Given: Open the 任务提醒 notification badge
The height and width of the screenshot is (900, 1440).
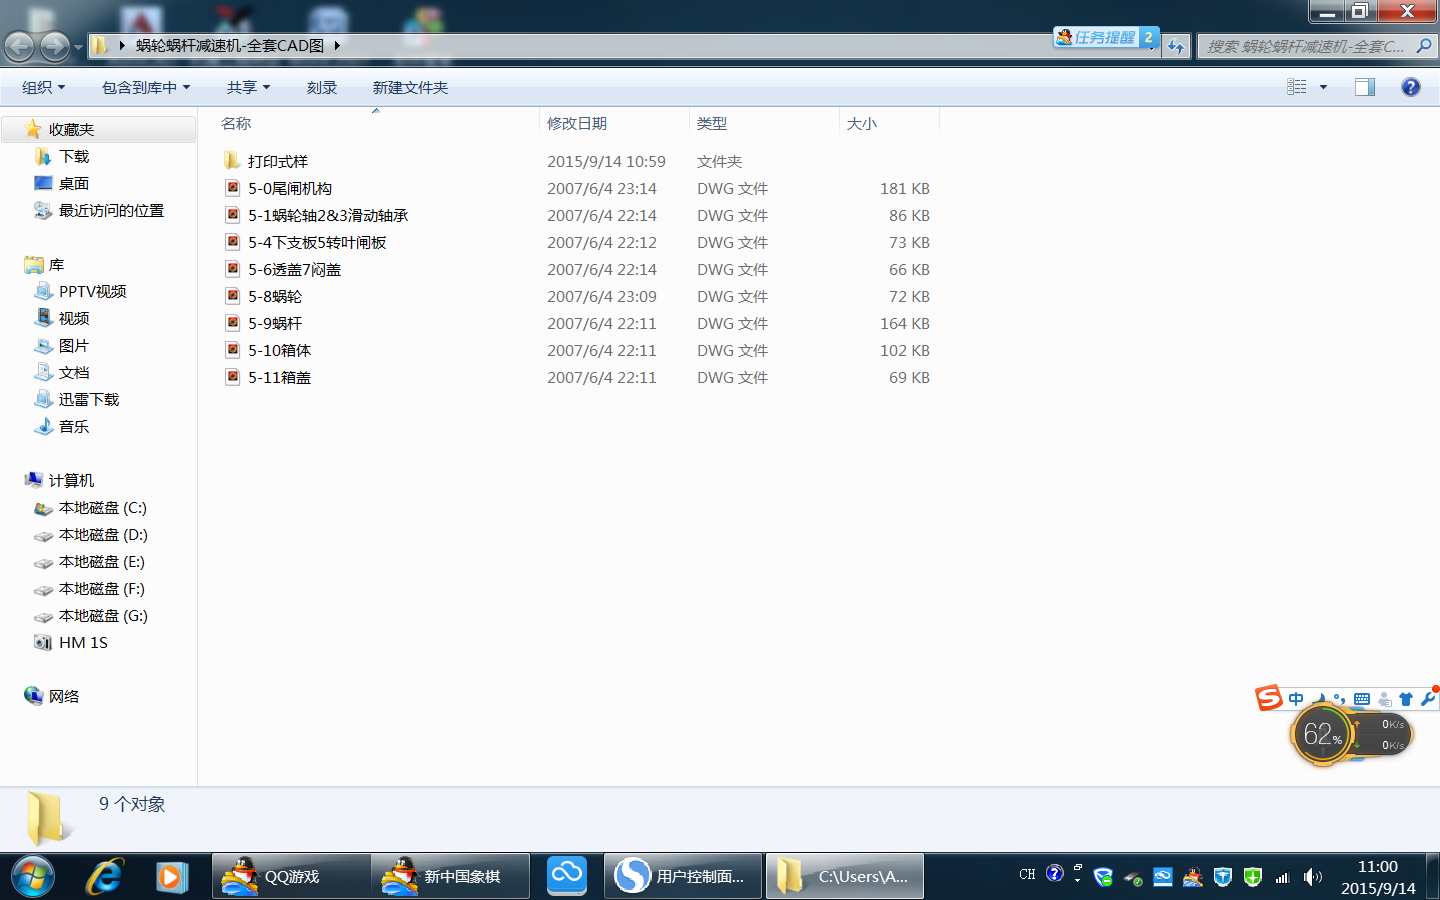Looking at the screenshot, I should tap(1106, 37).
